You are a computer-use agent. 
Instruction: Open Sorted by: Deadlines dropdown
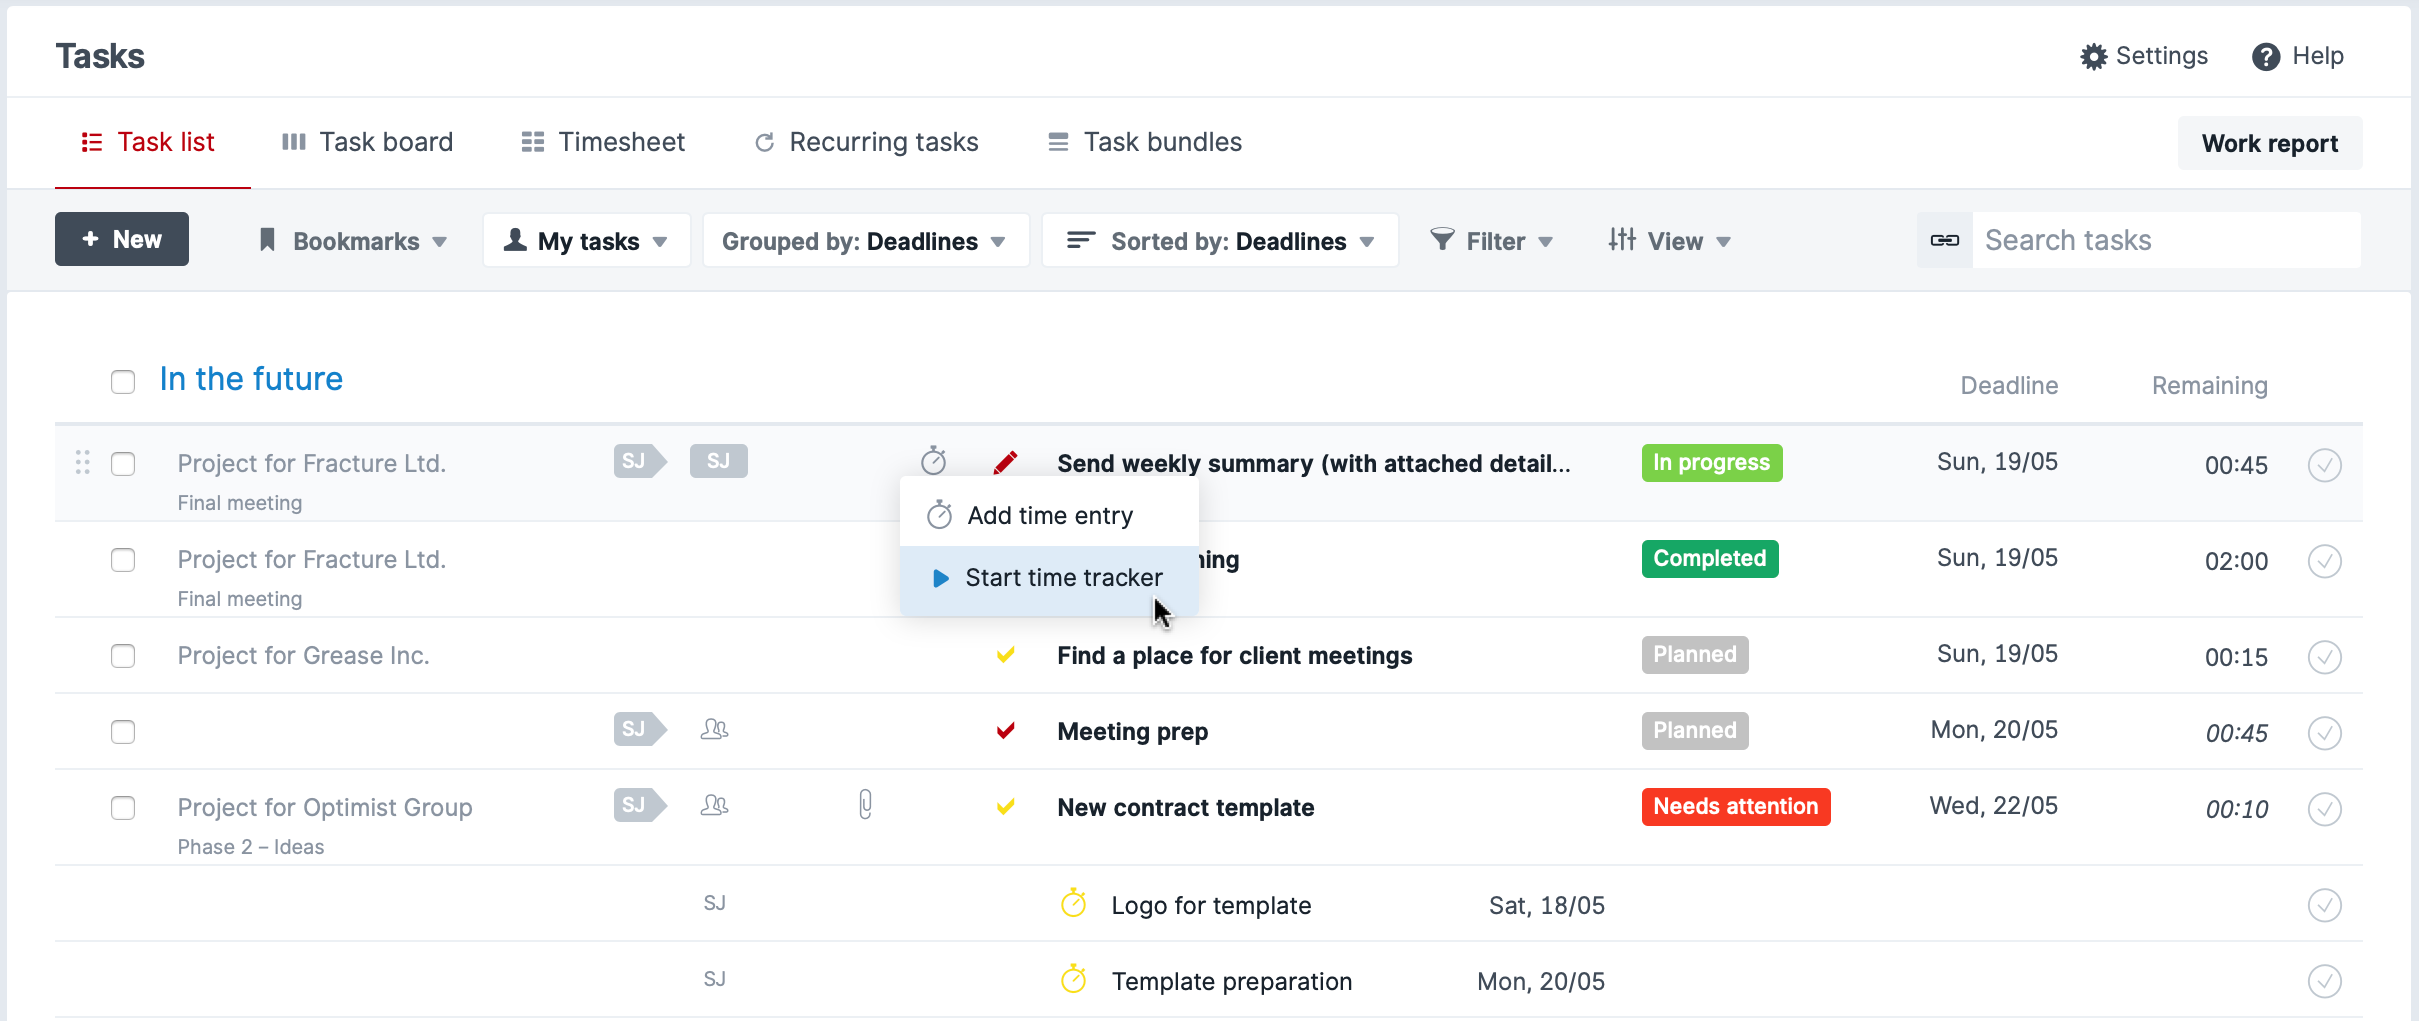click(x=1219, y=240)
